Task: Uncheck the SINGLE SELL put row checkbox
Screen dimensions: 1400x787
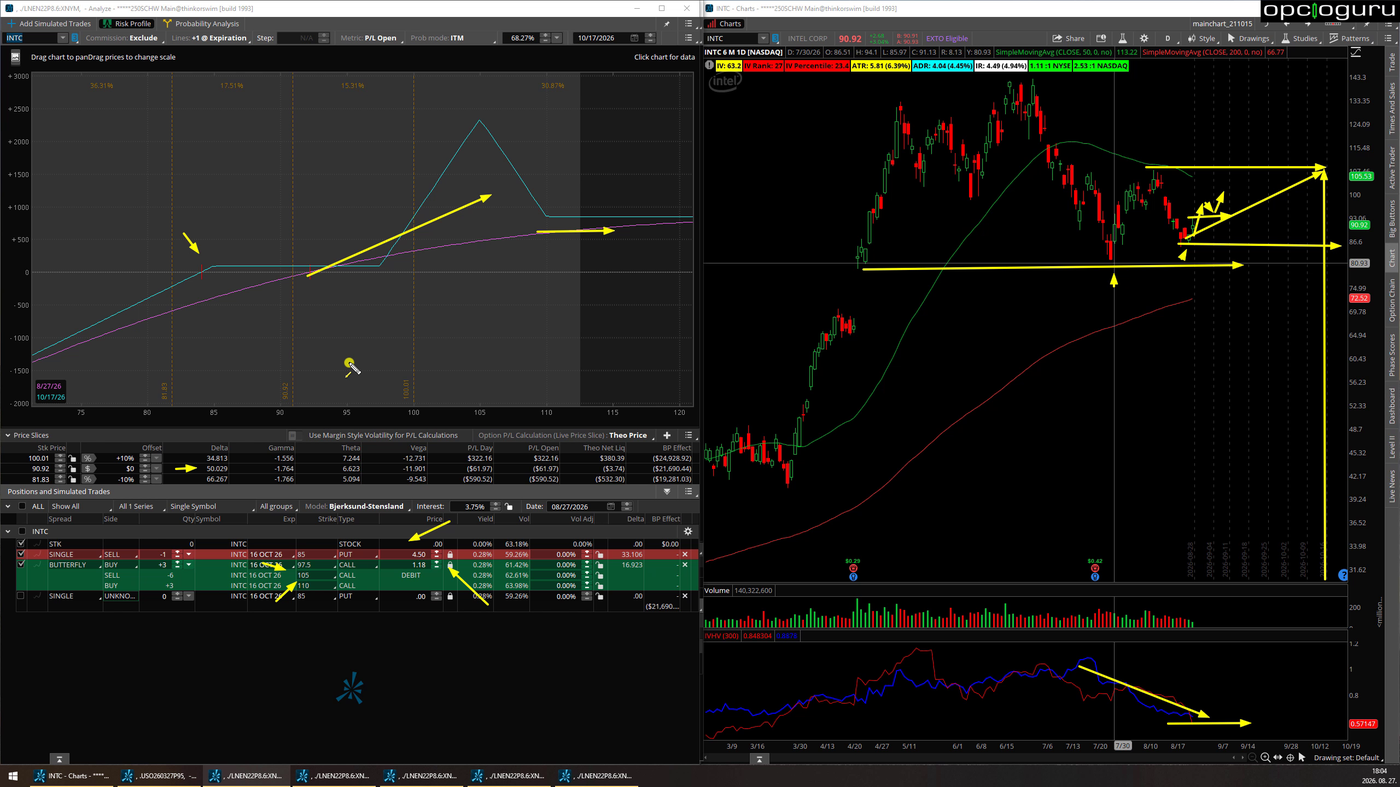Action: point(21,554)
